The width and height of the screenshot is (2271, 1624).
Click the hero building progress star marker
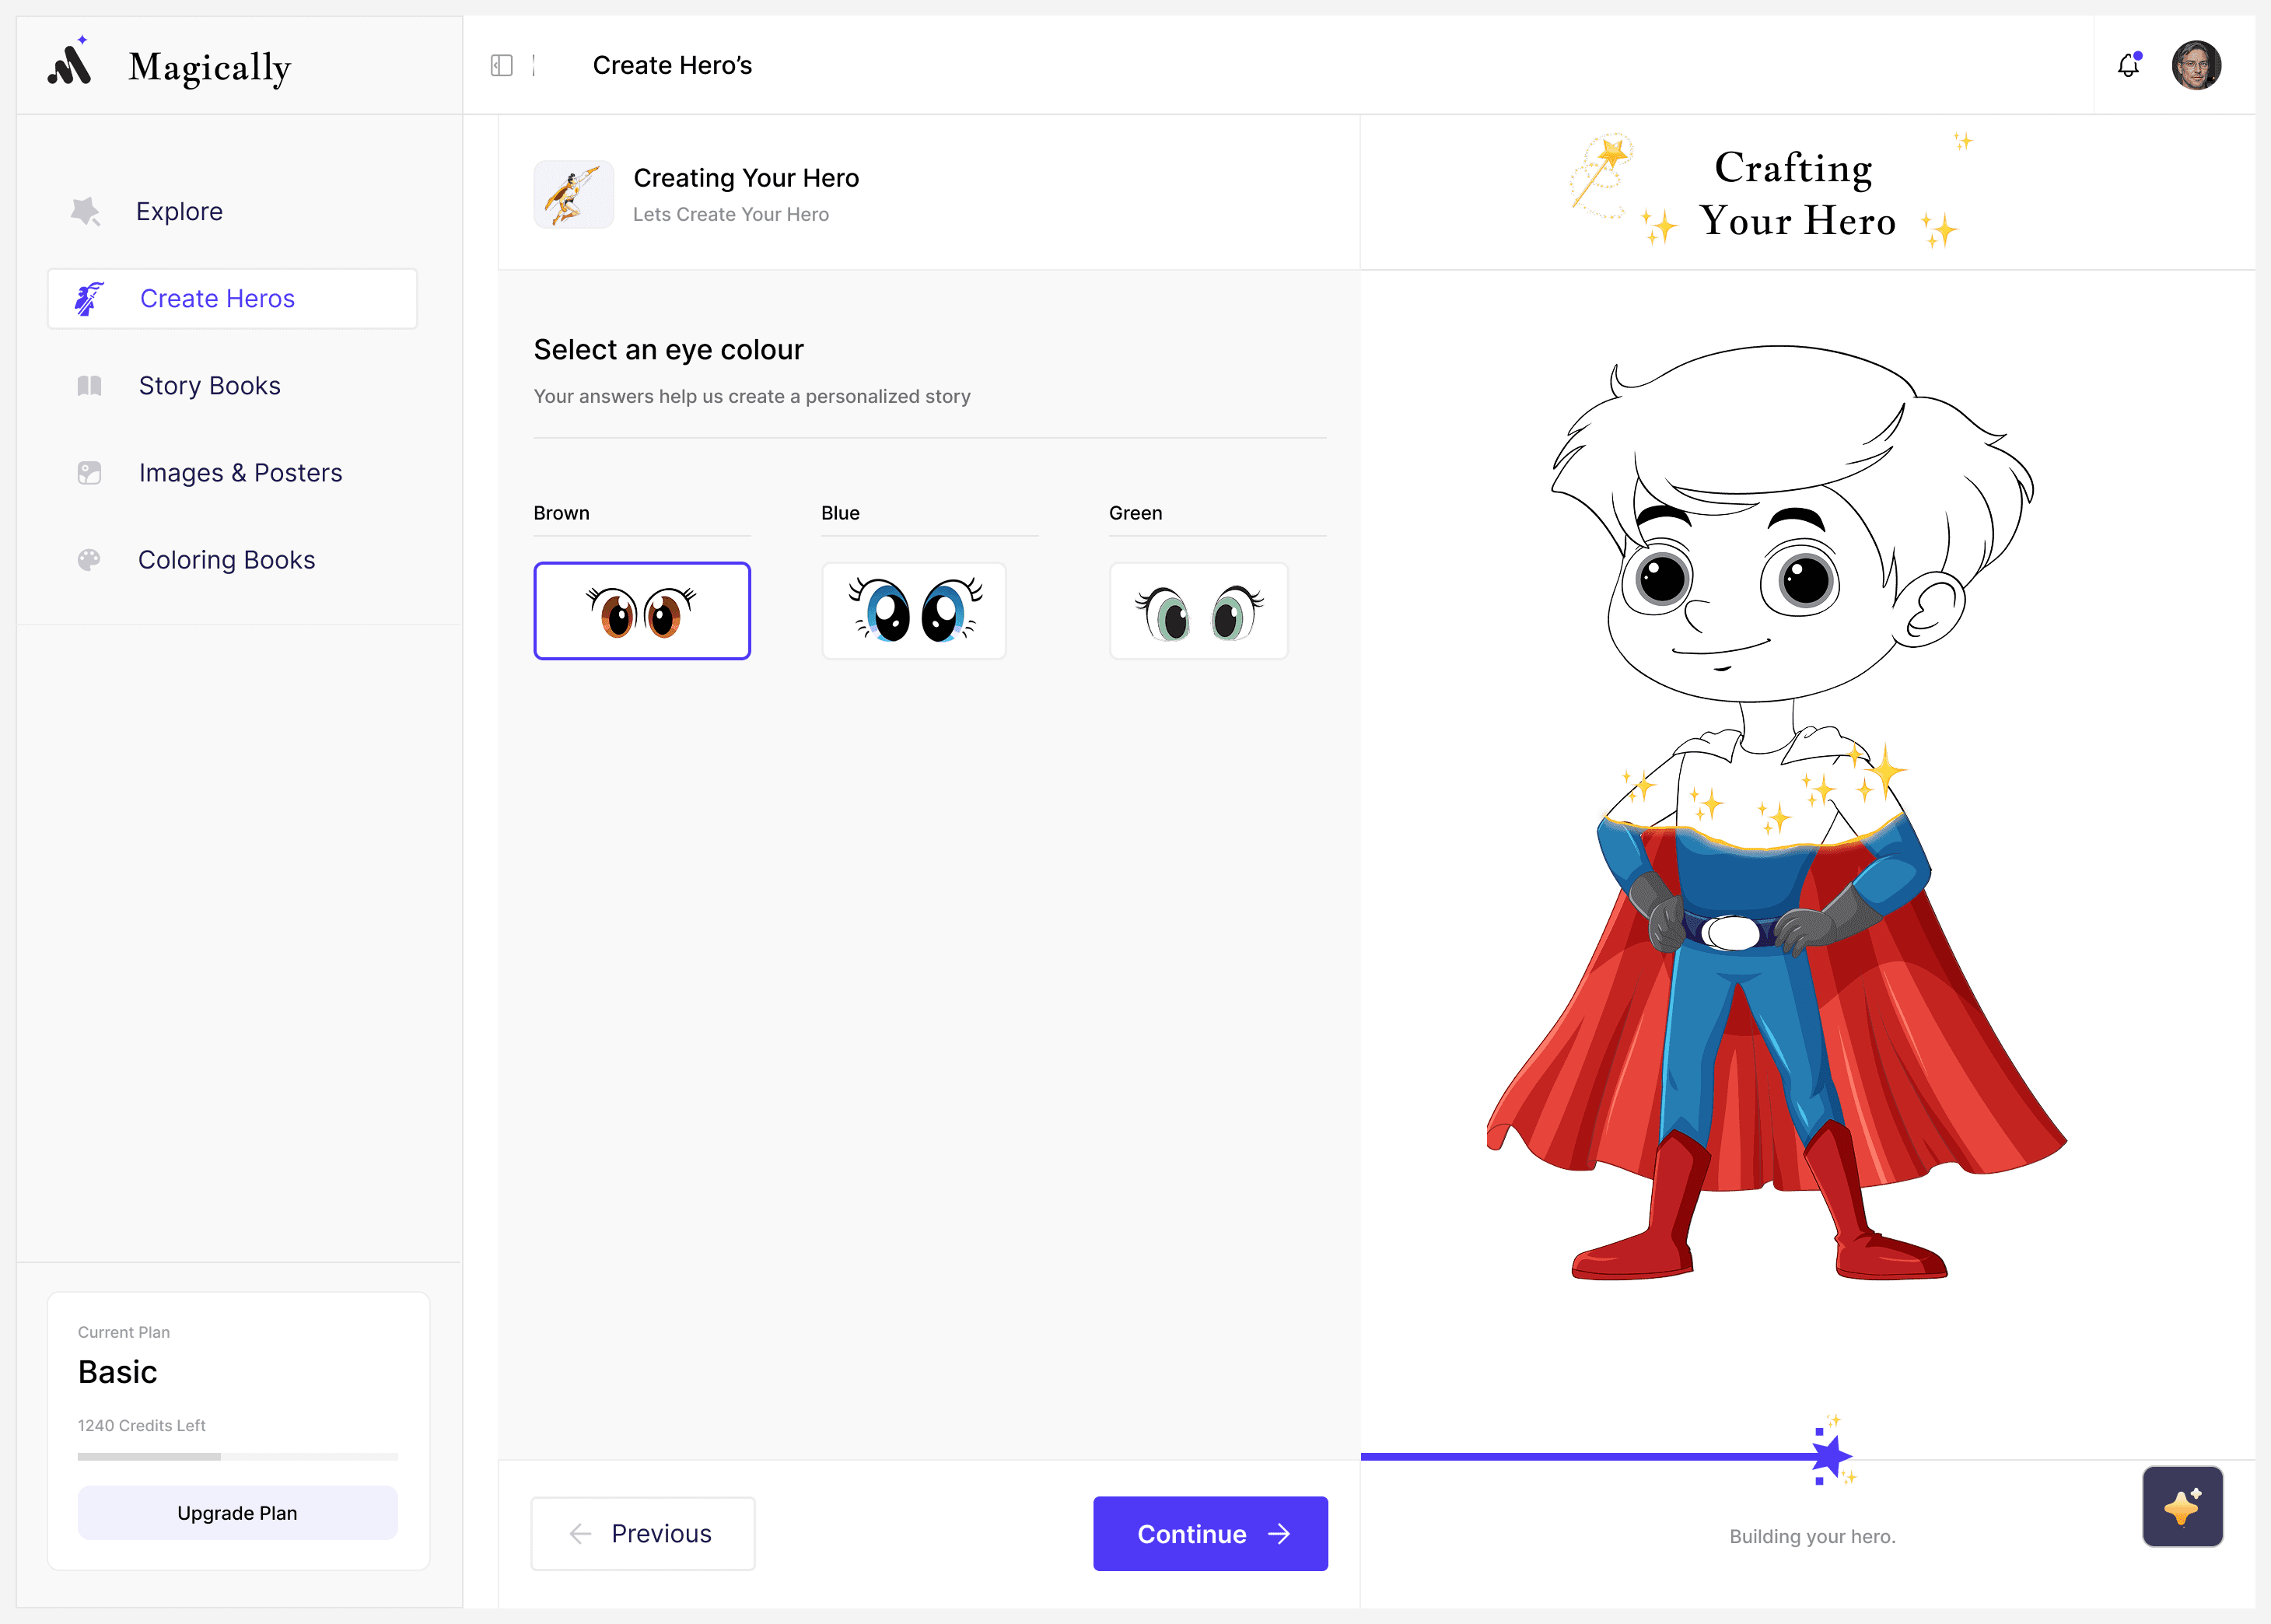point(1830,1456)
